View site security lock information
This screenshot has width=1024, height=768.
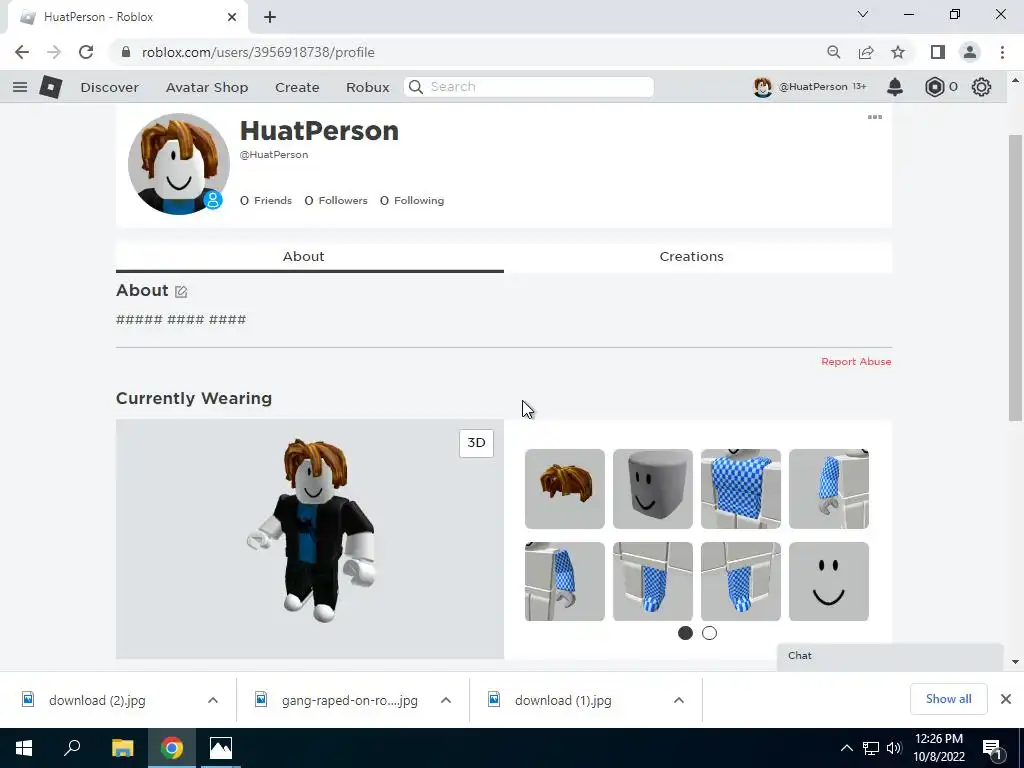coord(126,52)
